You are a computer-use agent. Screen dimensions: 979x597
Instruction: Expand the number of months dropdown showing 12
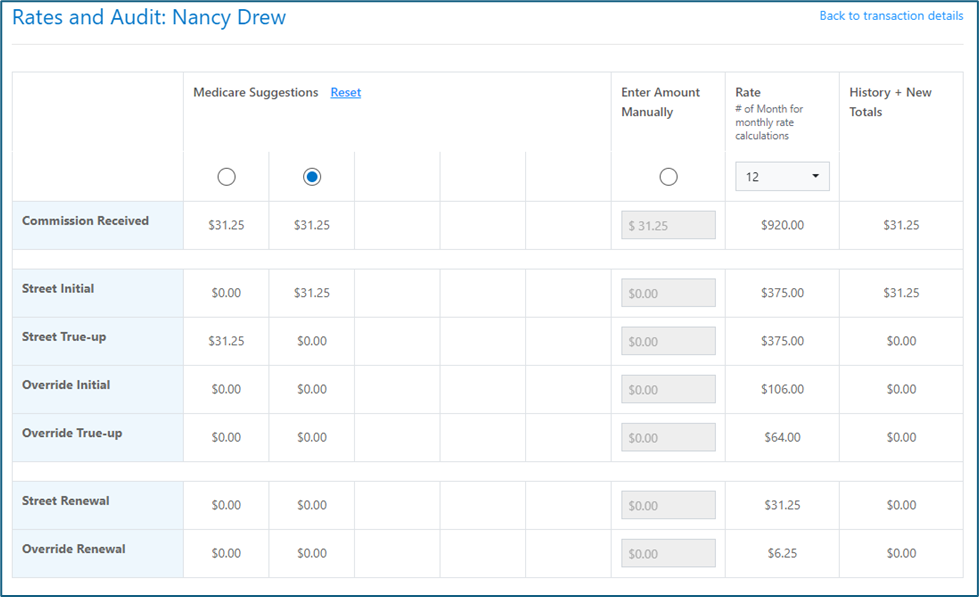pyautogui.click(x=782, y=177)
